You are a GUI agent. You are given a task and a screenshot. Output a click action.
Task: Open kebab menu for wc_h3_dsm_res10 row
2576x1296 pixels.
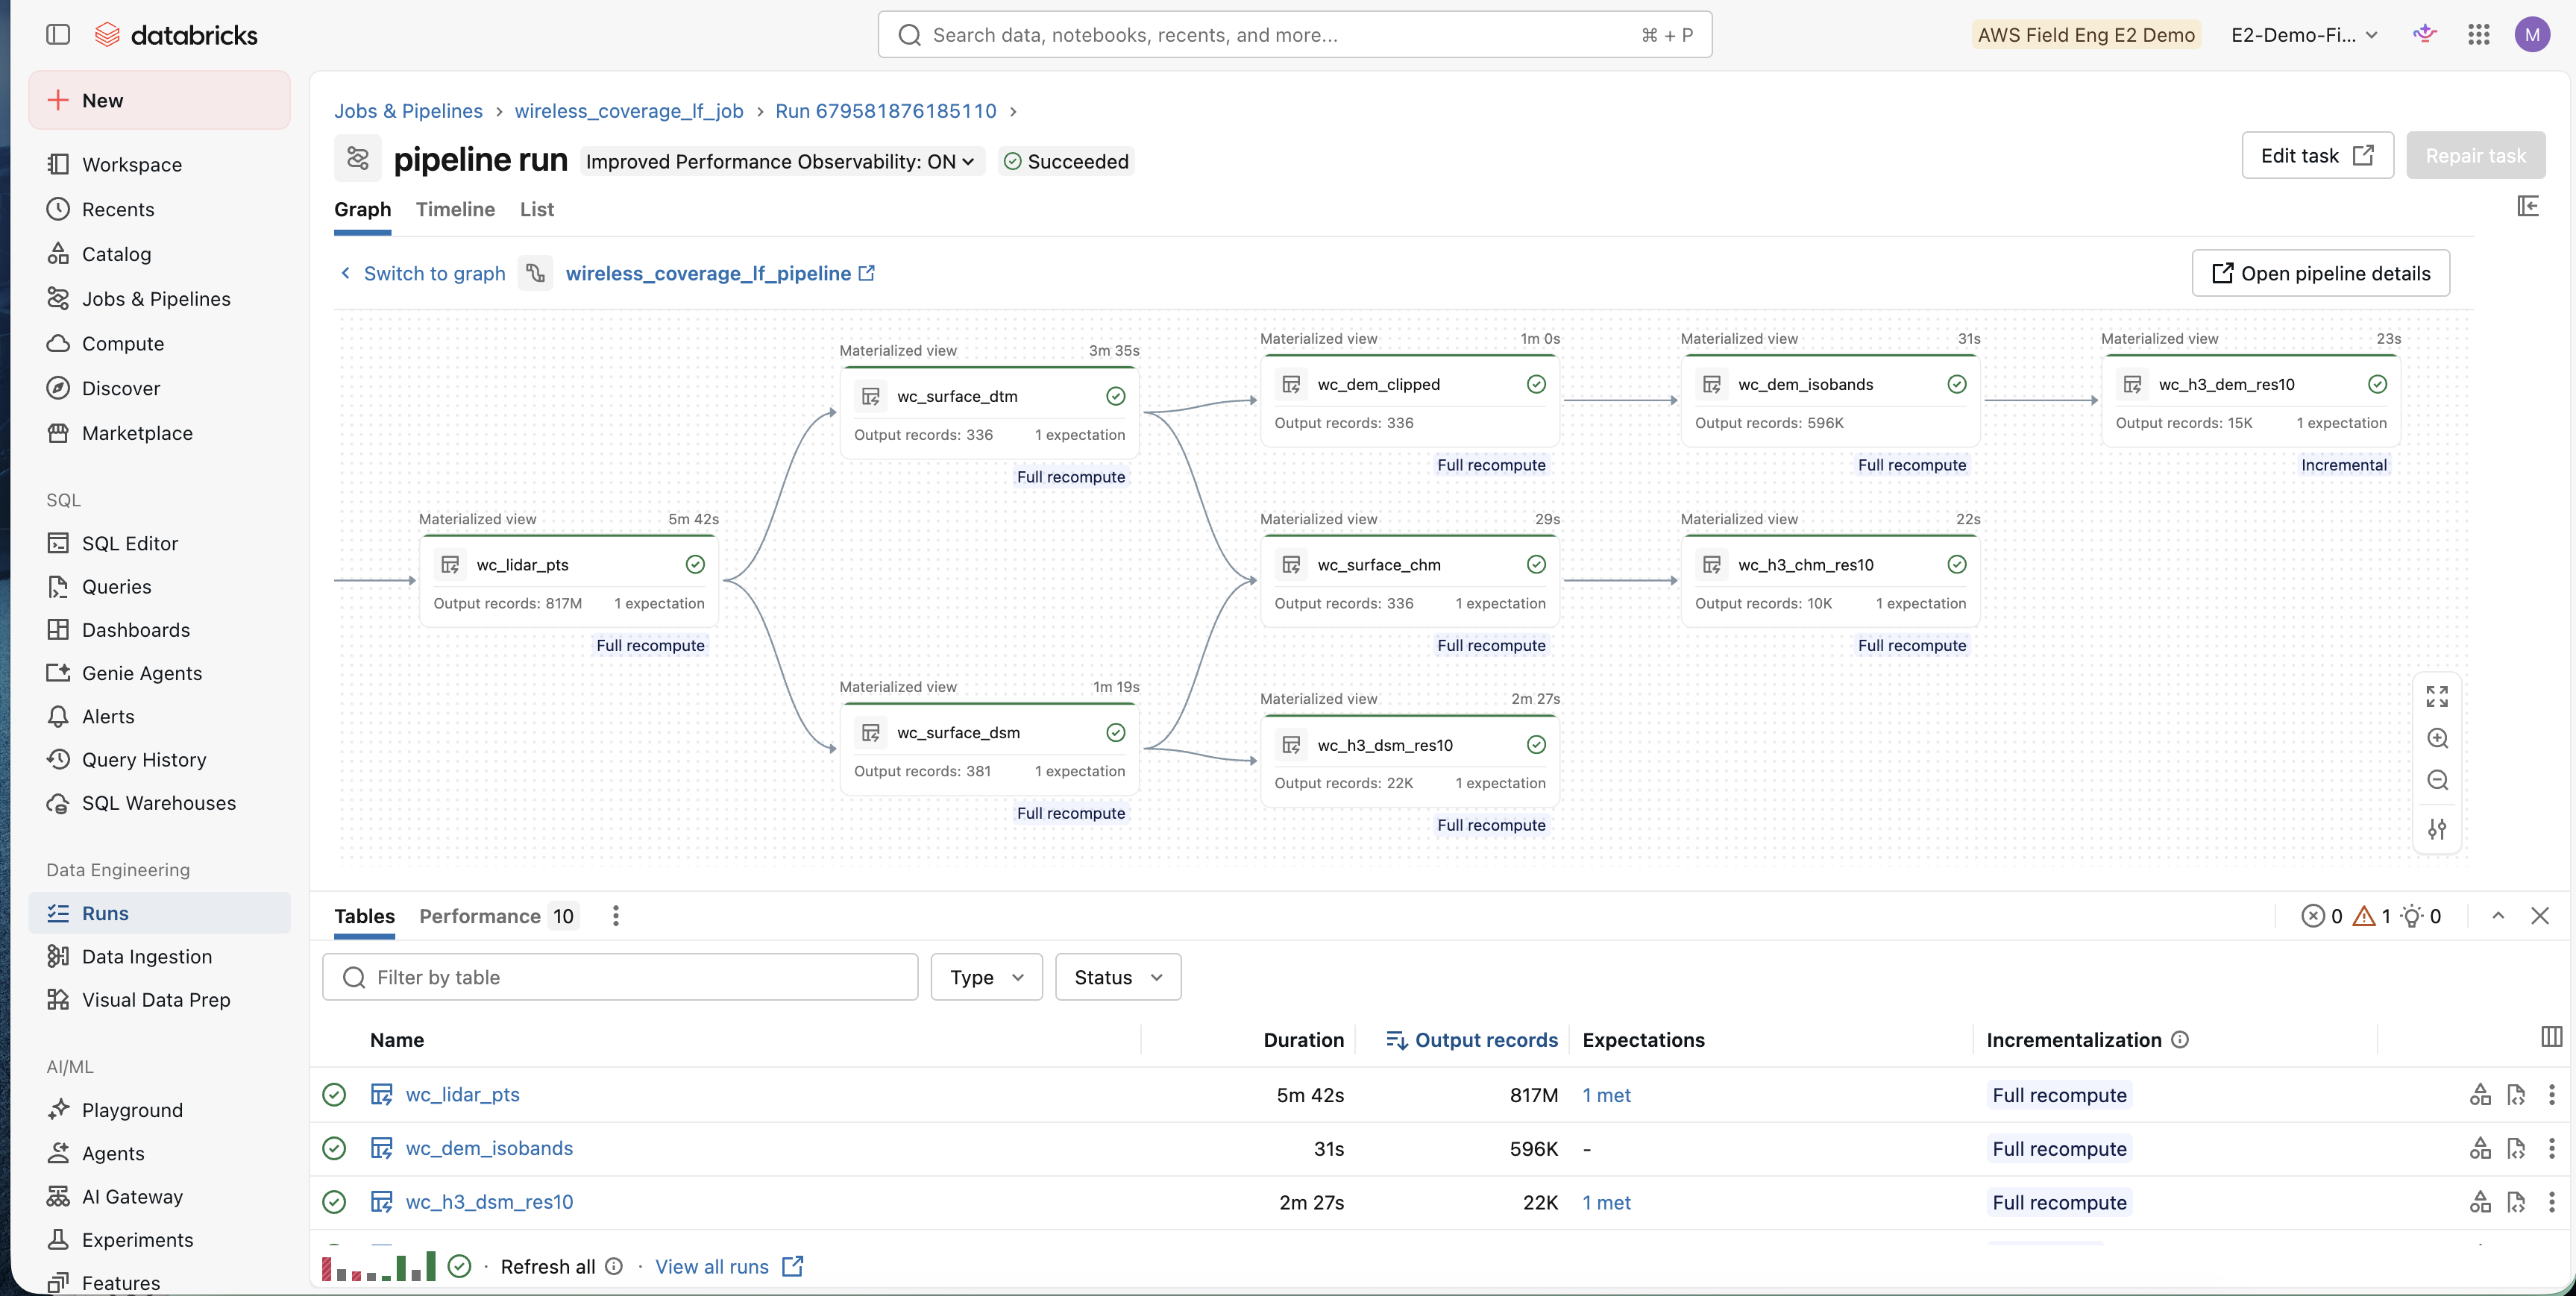click(x=2551, y=1202)
